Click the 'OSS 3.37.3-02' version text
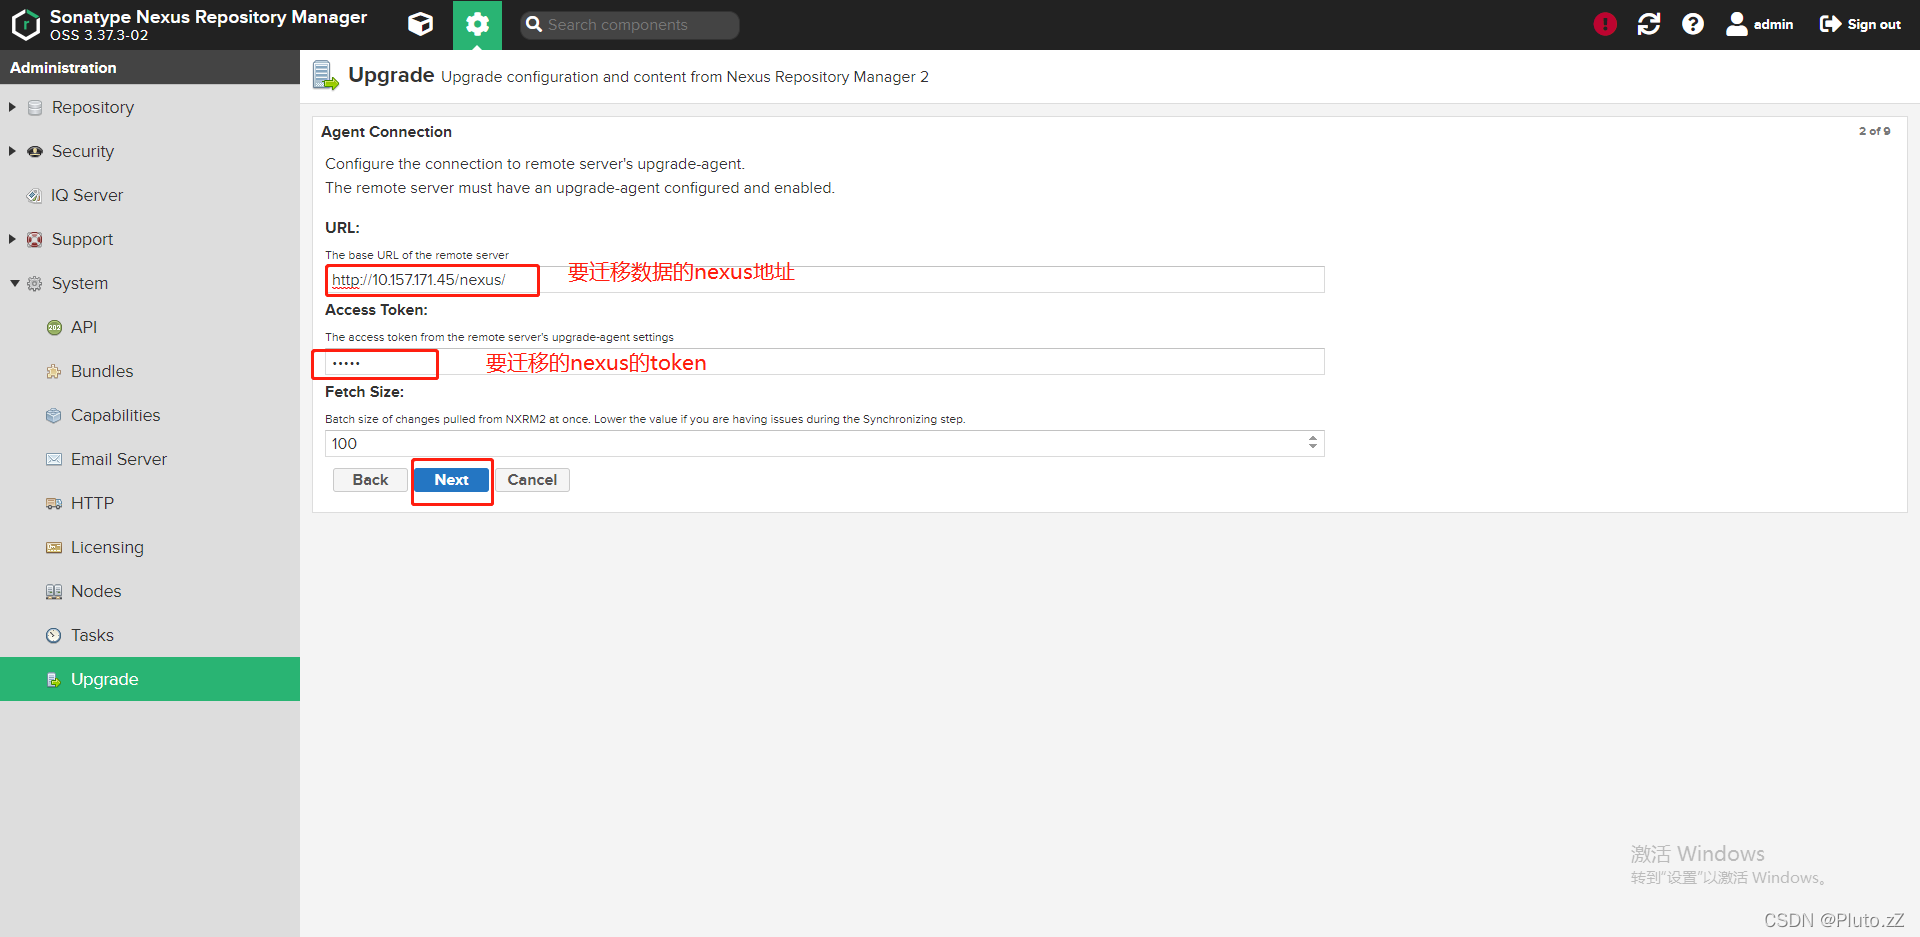The height and width of the screenshot is (937, 1920). click(99, 35)
